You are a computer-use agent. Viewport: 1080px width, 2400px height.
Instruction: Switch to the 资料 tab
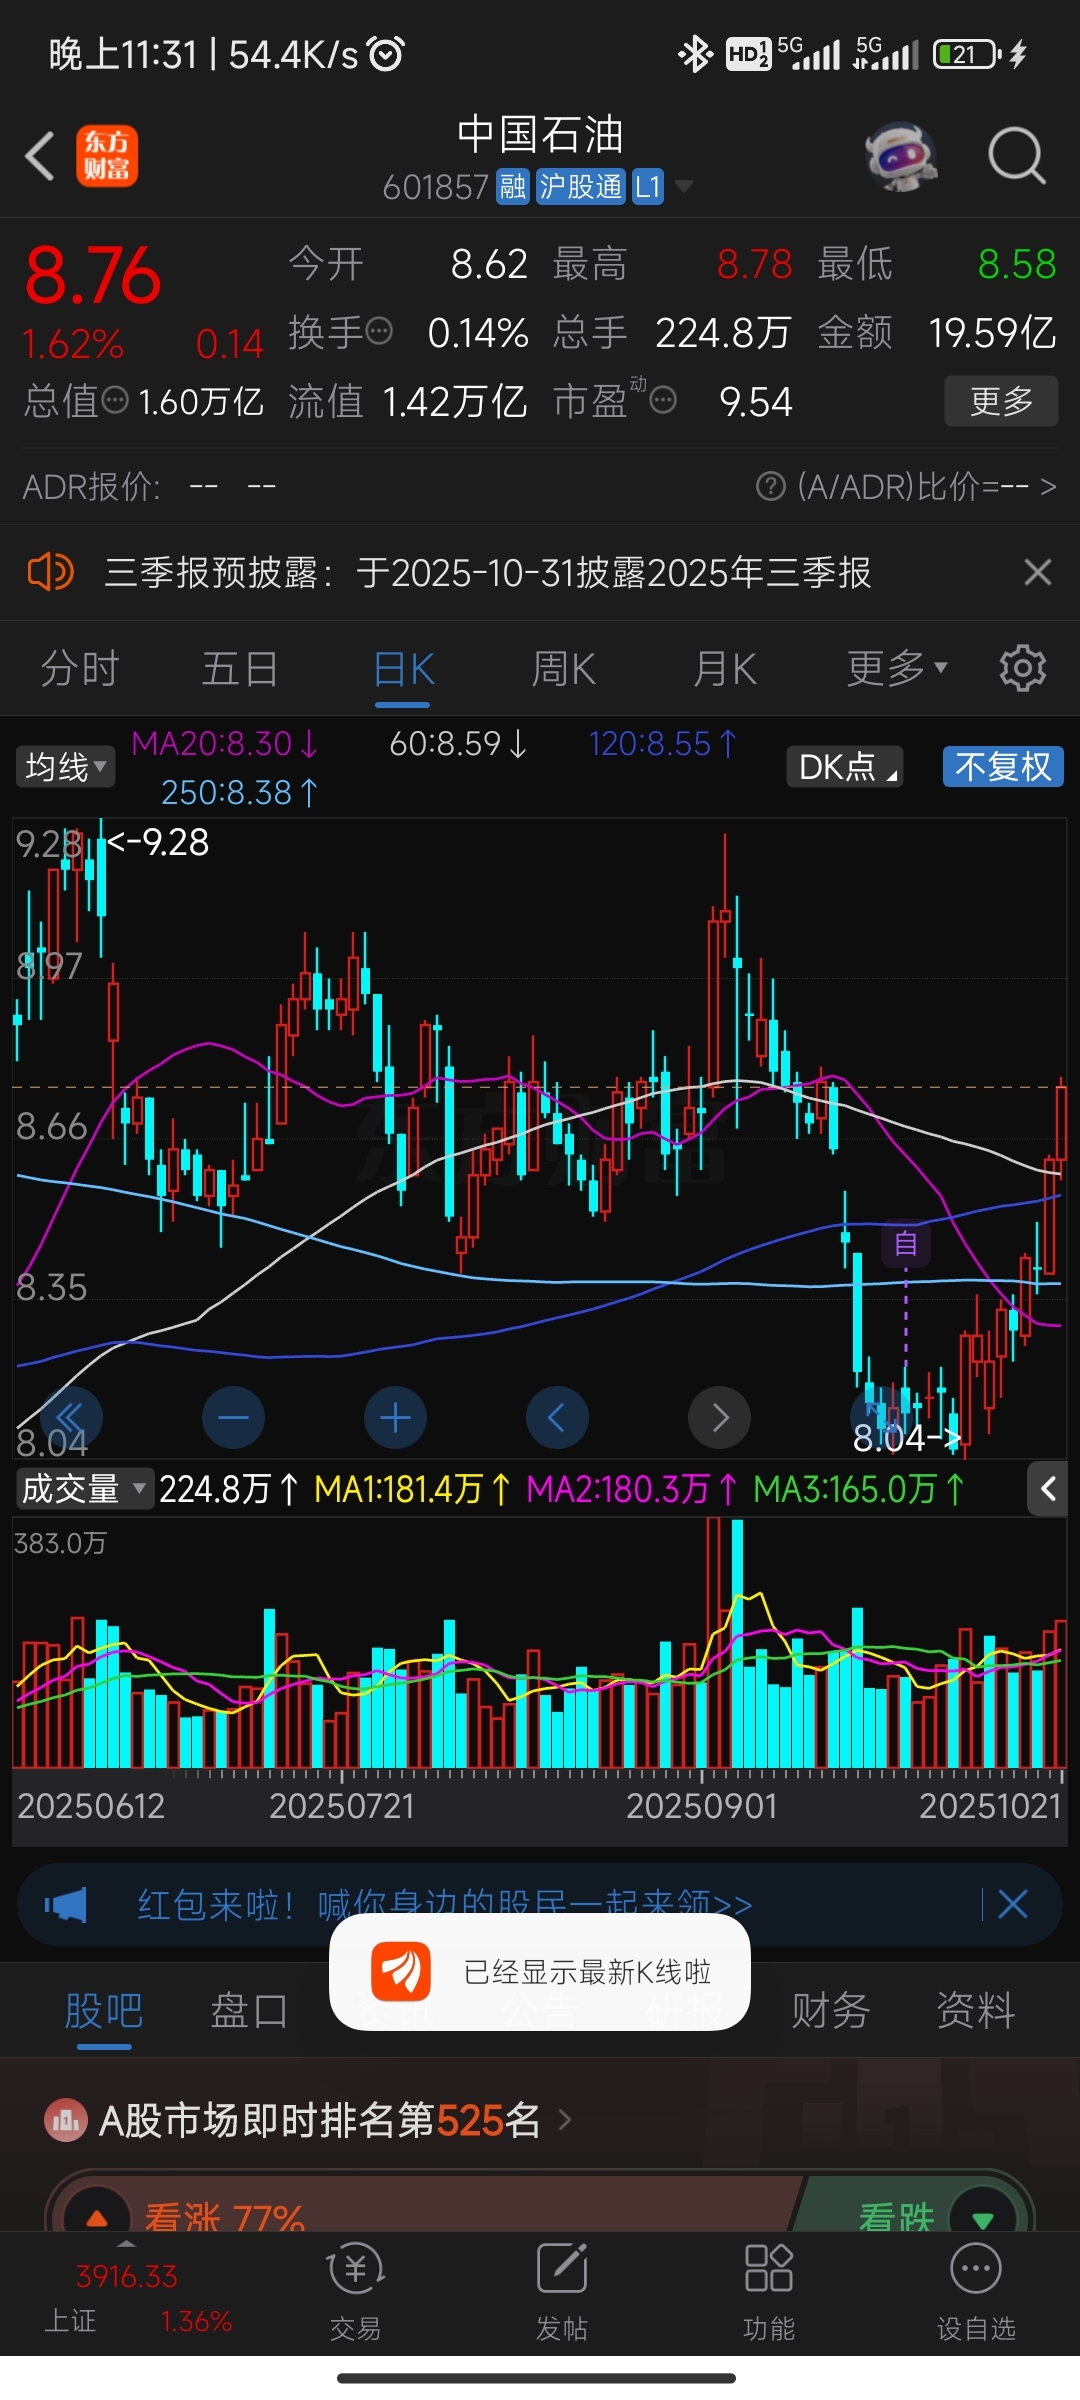click(x=976, y=2010)
